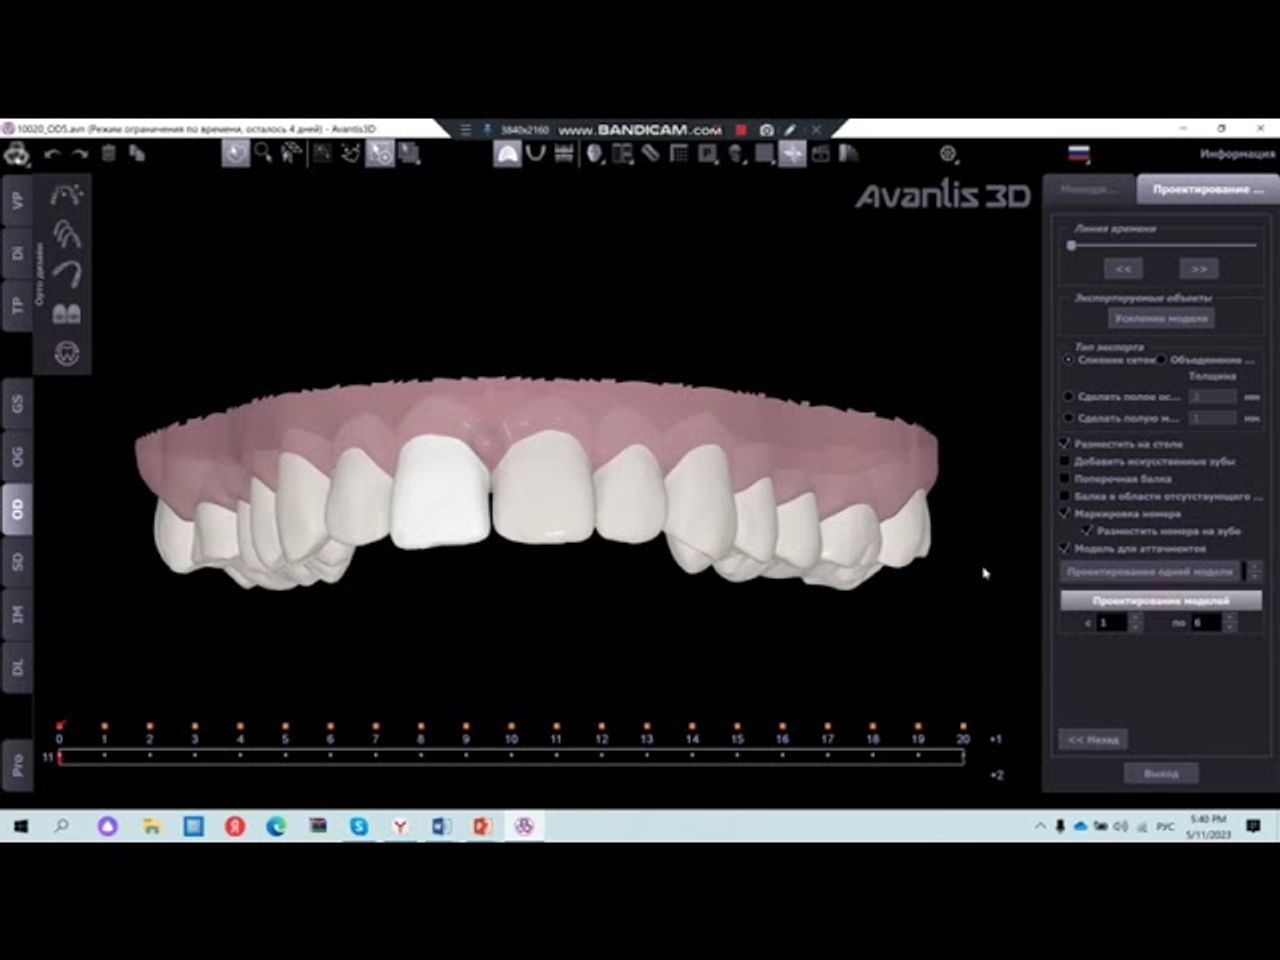Switch to the OG side tab

coord(17,457)
